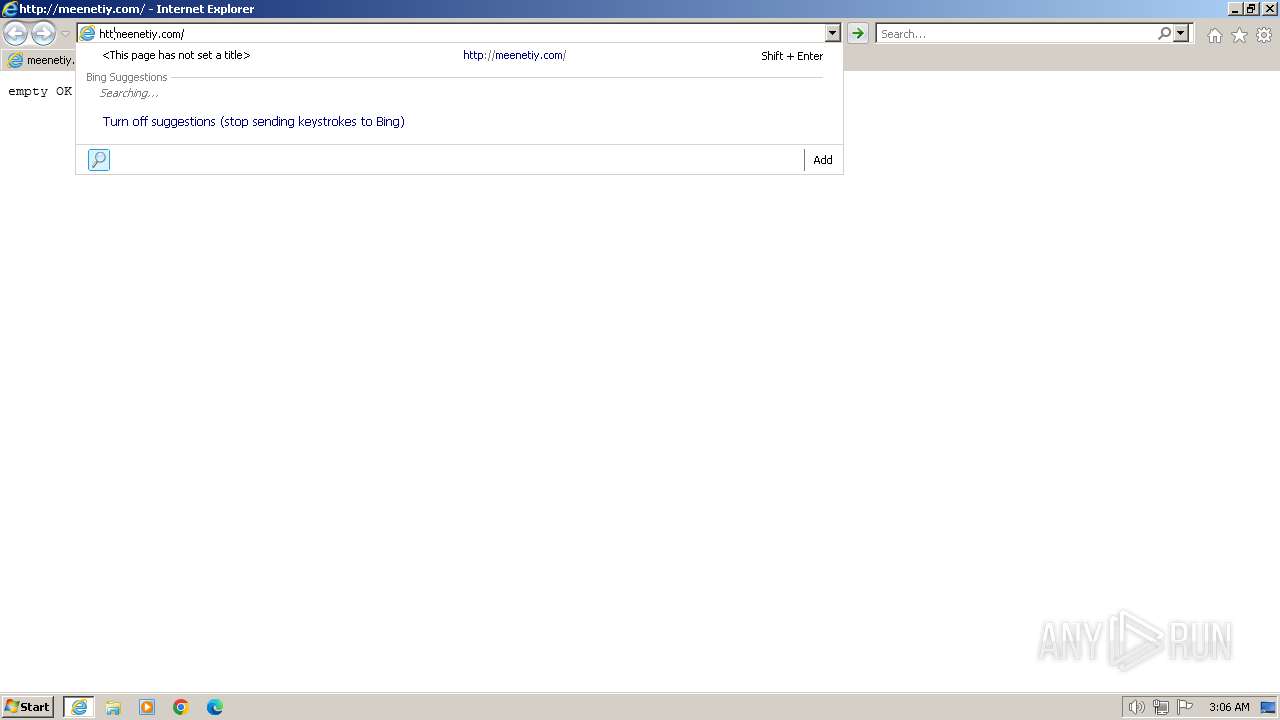Click Turn off suggestions link
1280x720 pixels.
point(254,121)
